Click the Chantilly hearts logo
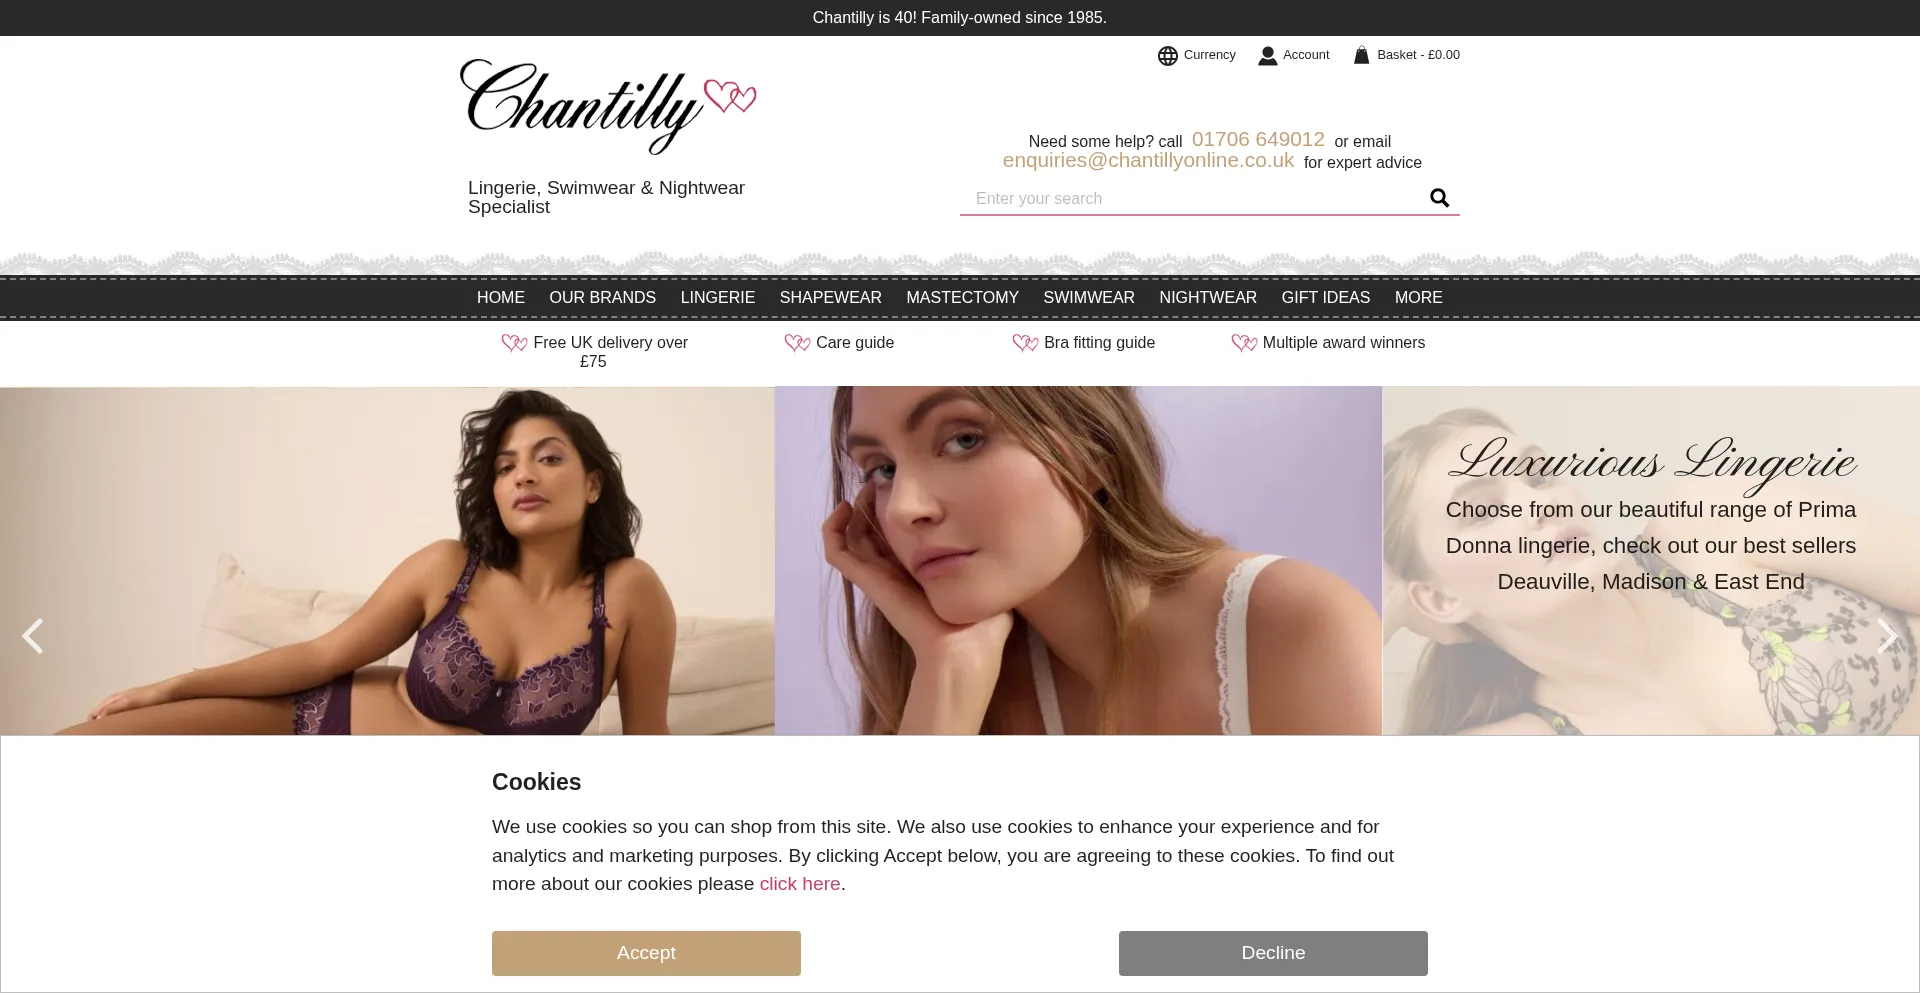 tap(608, 106)
